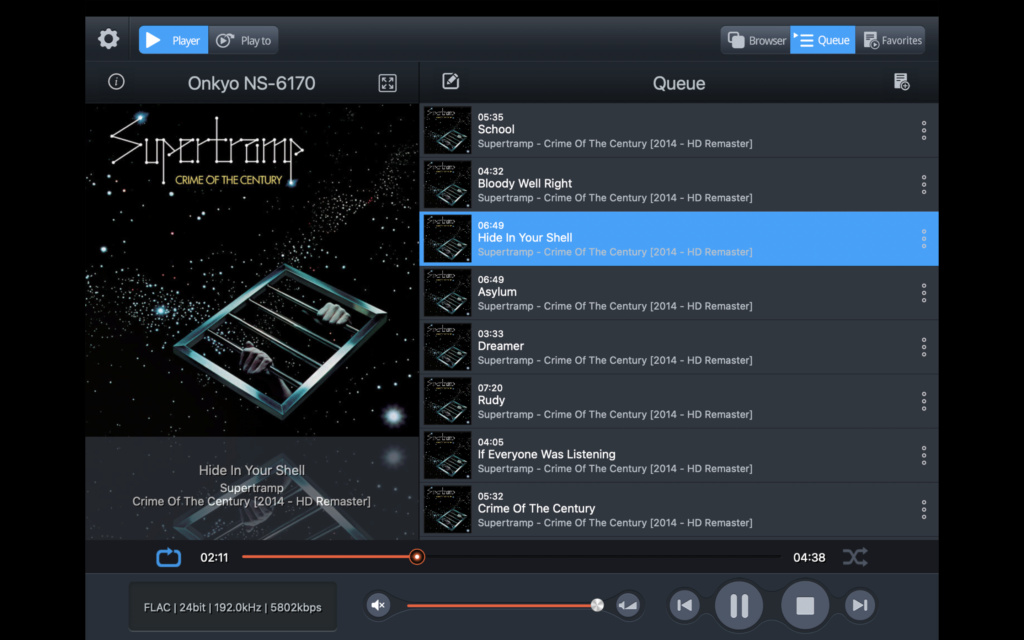Open options menu for School
This screenshot has height=640, width=1024.
923,130
